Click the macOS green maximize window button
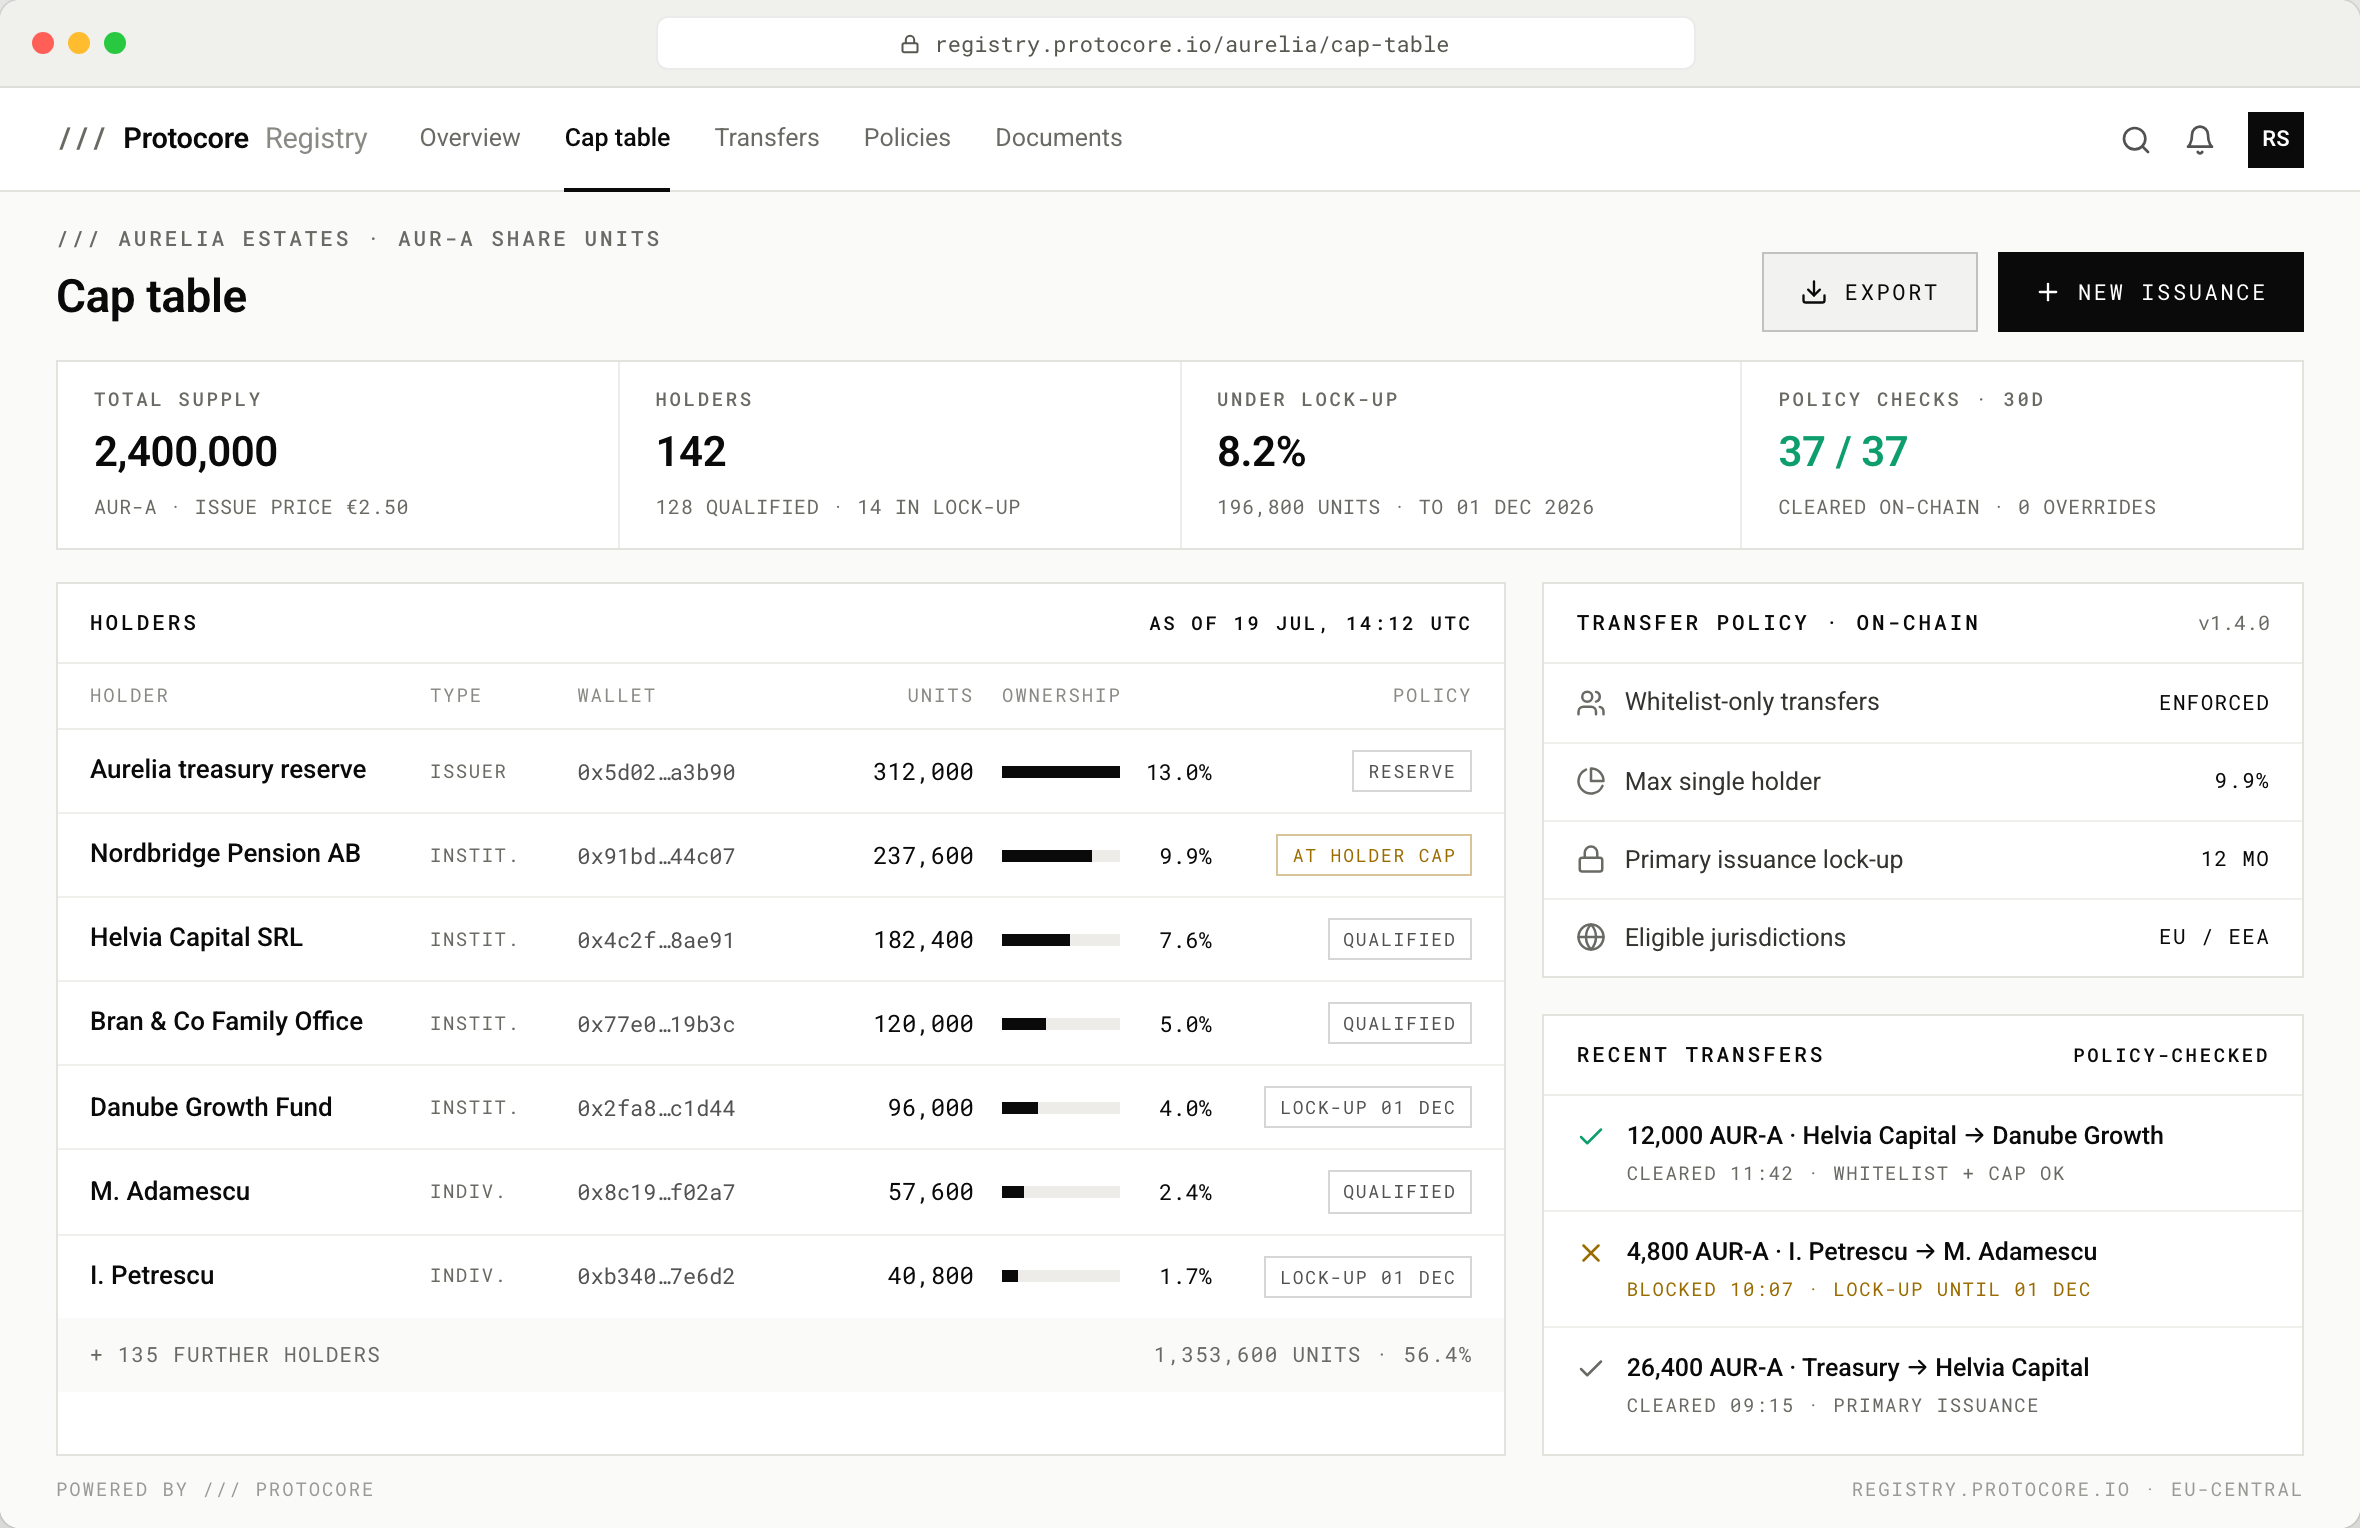Screen dimensions: 2360x1528 click(115, 43)
